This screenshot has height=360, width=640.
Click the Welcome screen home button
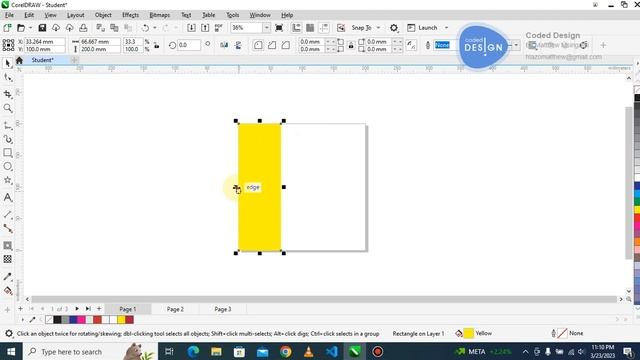click(19, 60)
